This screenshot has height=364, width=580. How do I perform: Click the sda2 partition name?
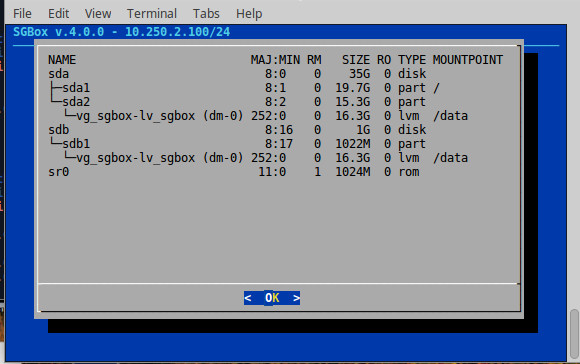pos(76,102)
